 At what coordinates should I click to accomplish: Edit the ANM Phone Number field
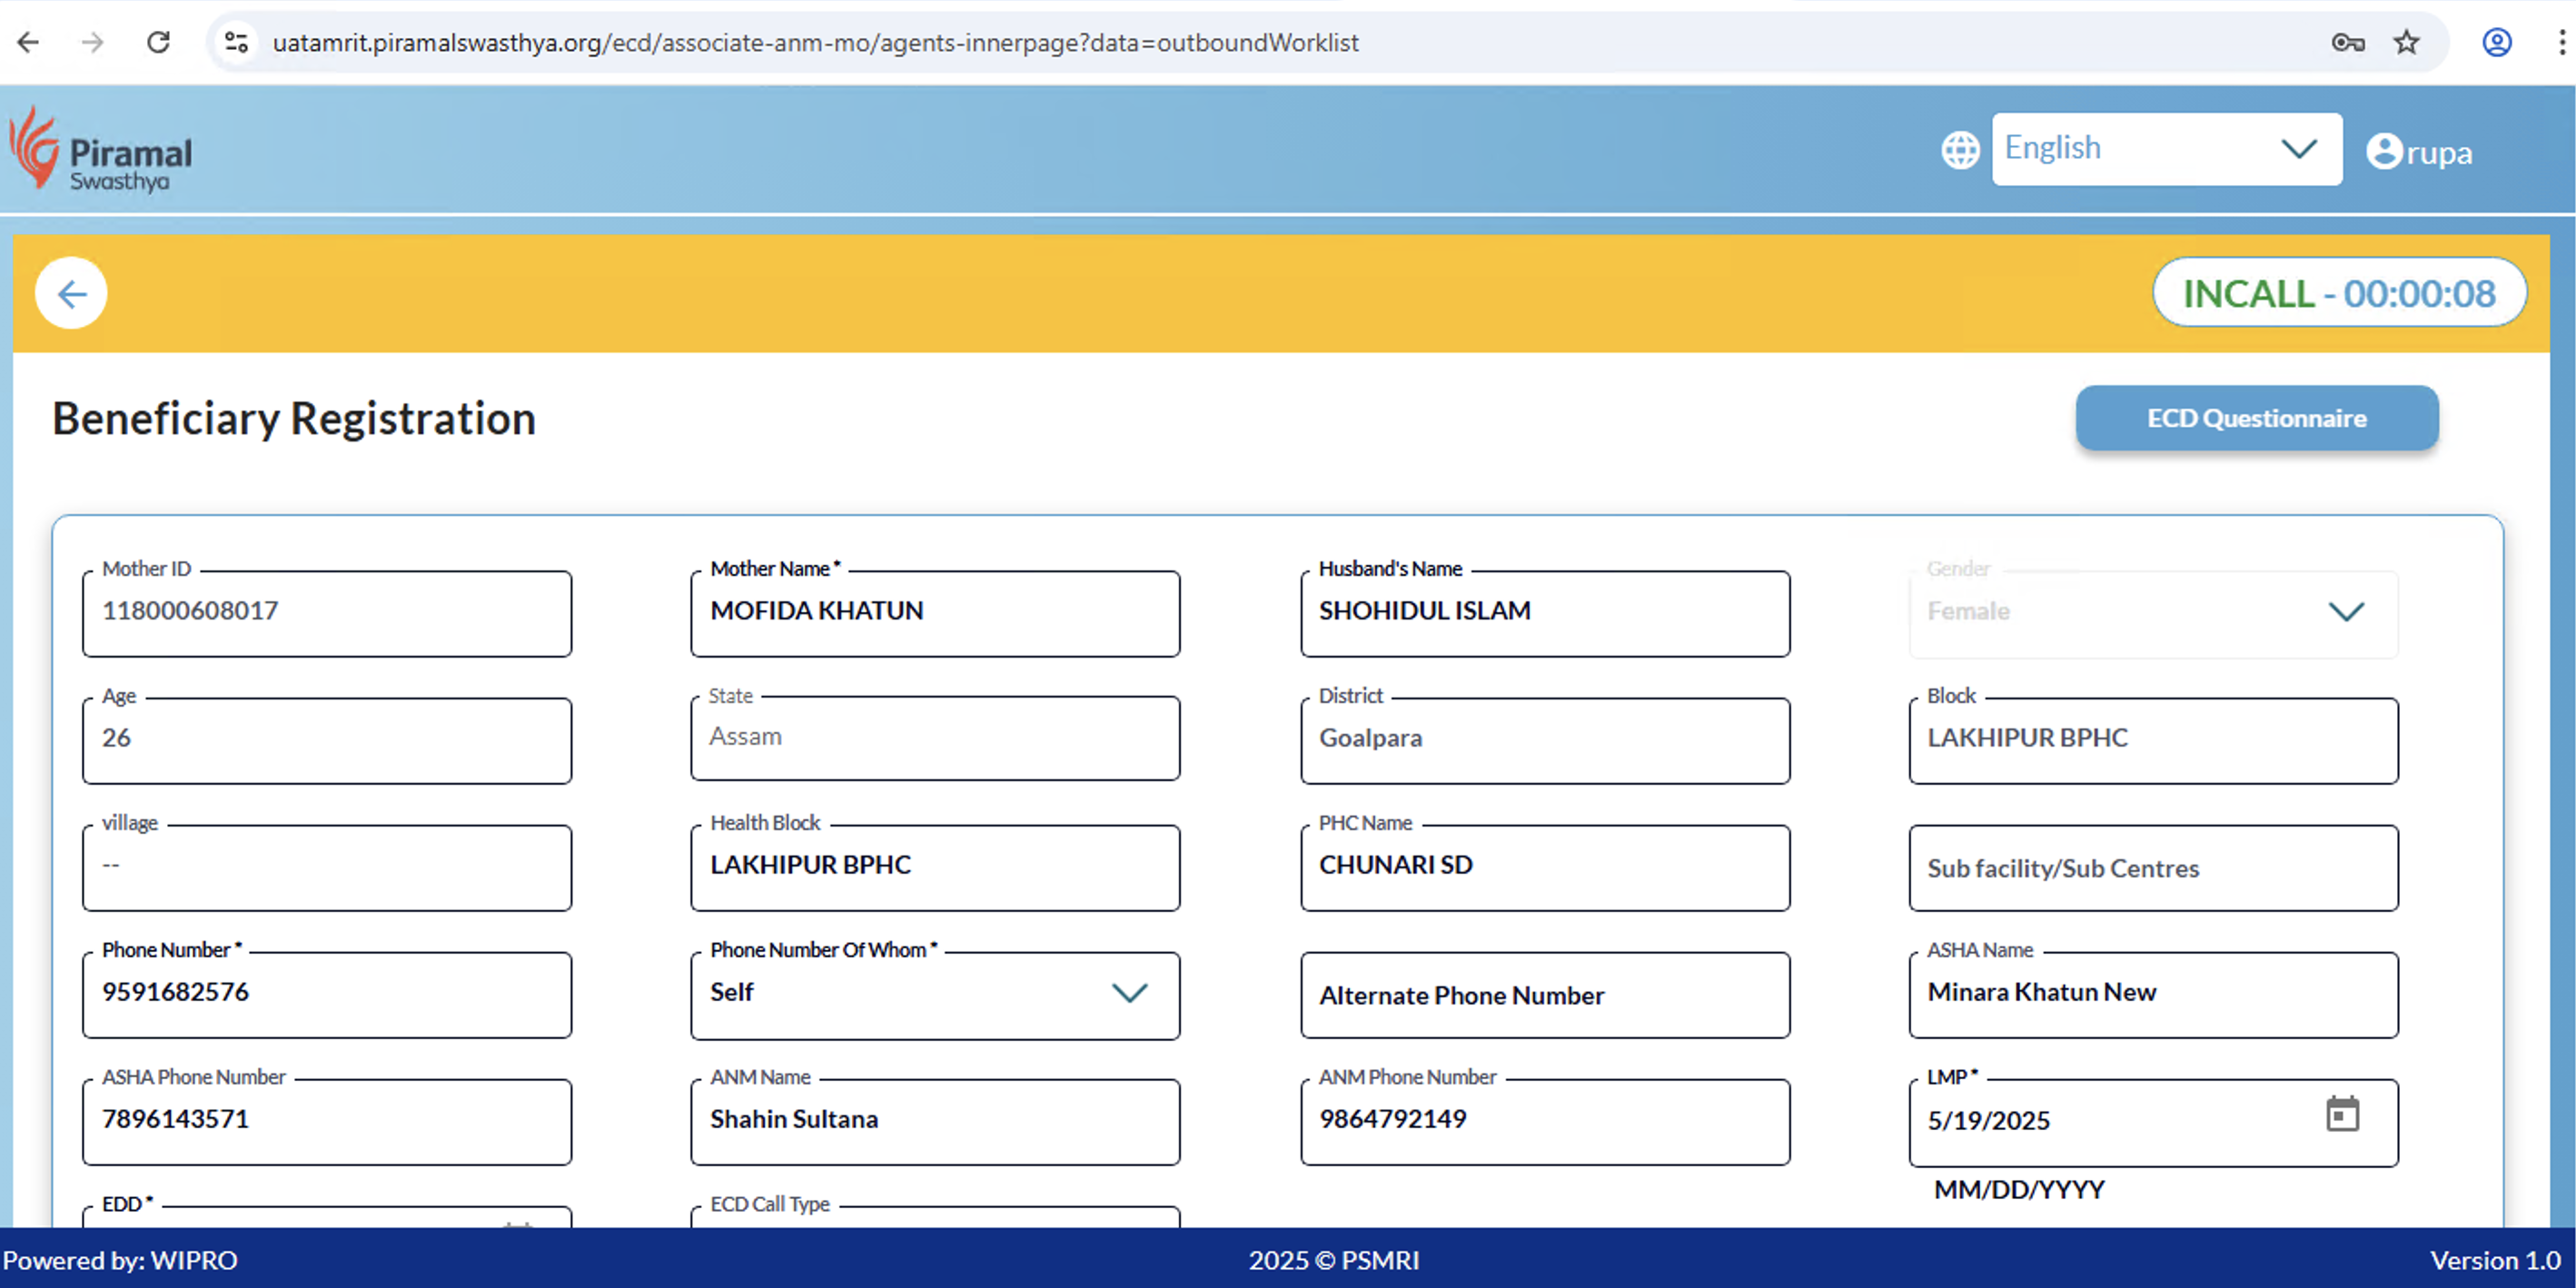(x=1545, y=1121)
